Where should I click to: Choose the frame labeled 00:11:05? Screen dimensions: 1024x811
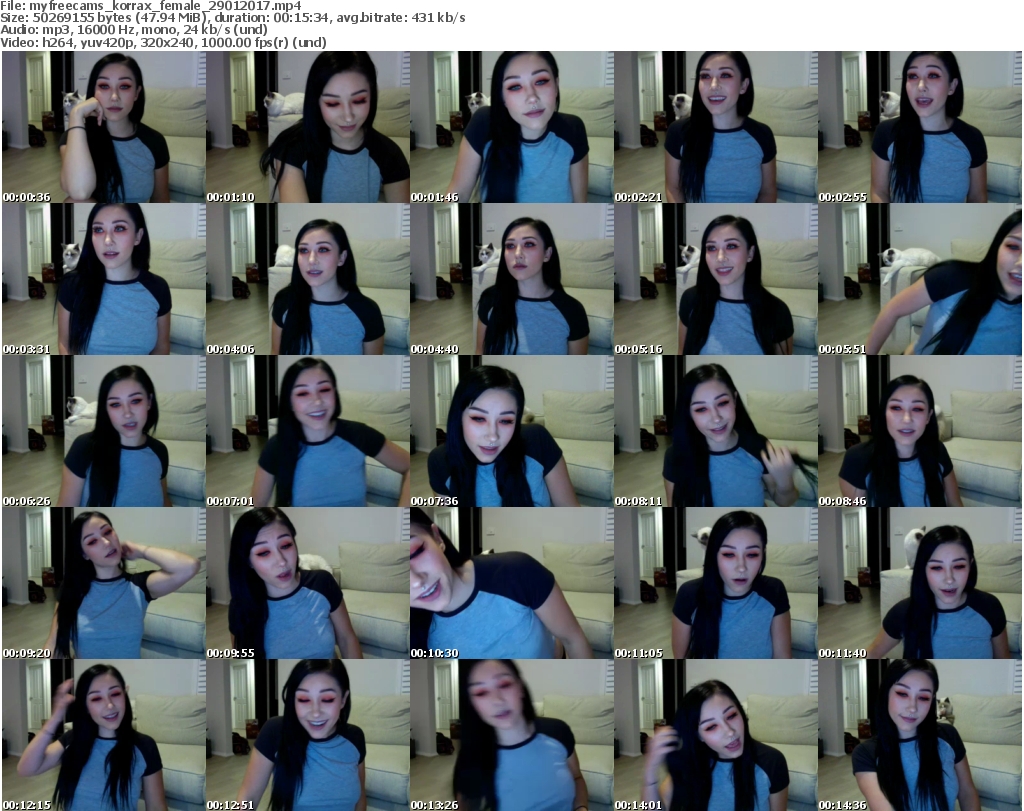(716, 583)
